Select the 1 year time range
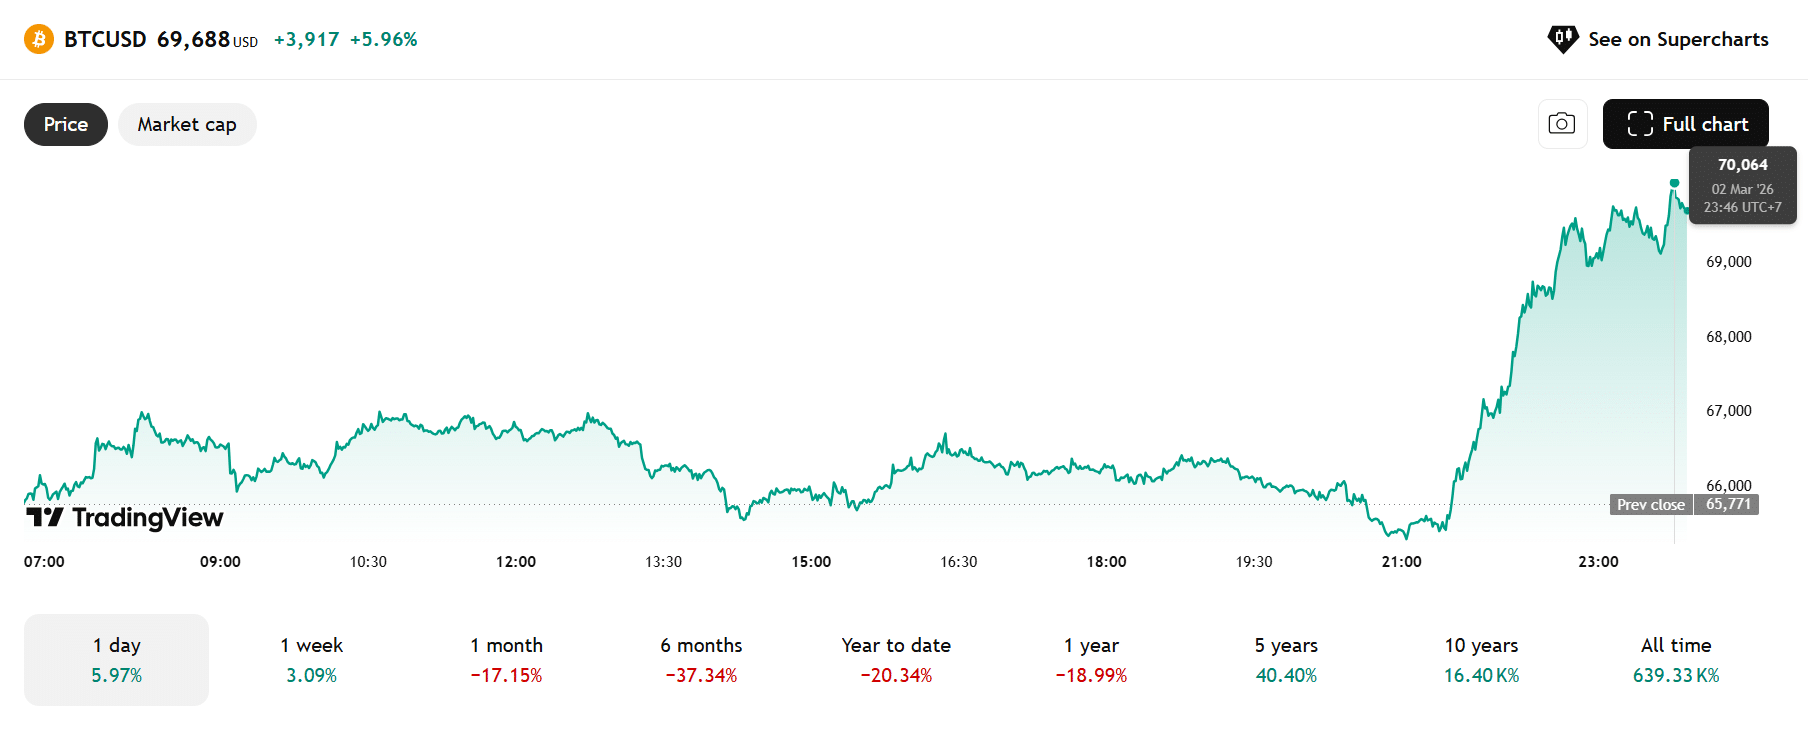Viewport: 1808px width, 730px height. click(x=1091, y=660)
